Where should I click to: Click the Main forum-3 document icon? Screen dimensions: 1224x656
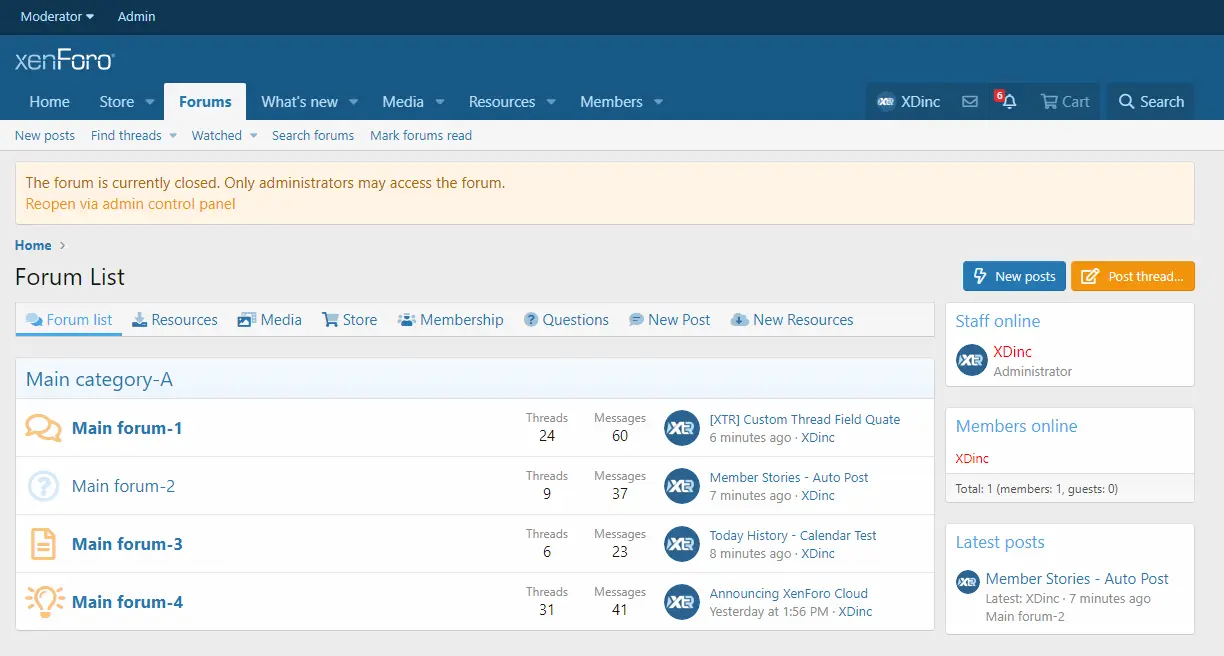43,544
